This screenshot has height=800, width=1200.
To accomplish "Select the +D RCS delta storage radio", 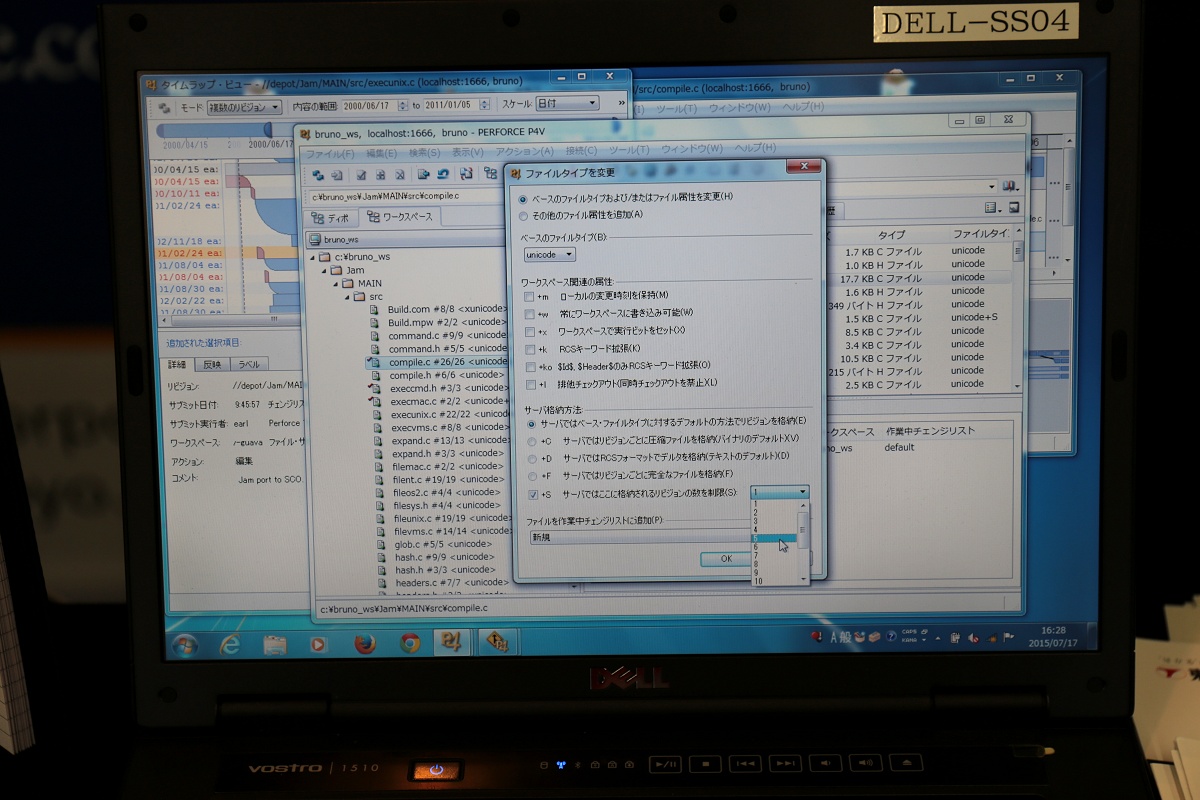I will [531, 457].
